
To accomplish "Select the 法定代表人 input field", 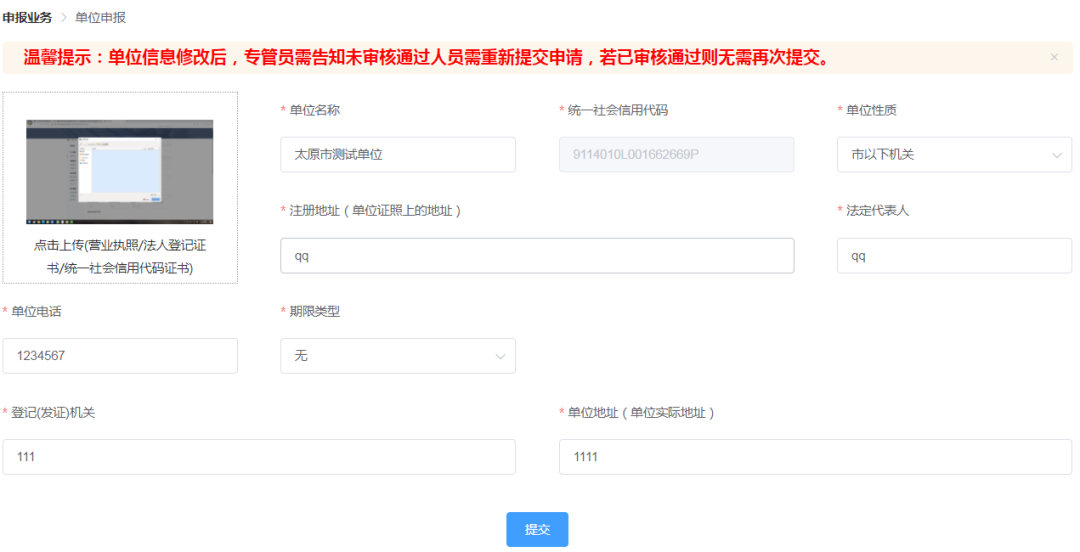I will [x=953, y=256].
